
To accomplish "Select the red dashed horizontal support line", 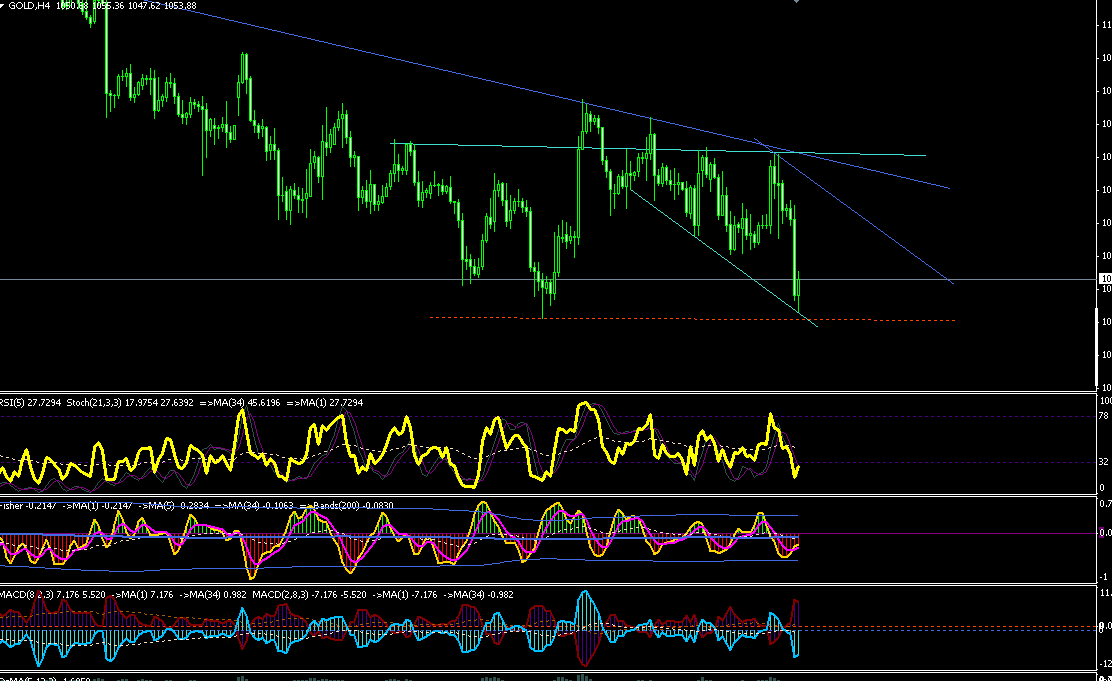I will point(692,319).
